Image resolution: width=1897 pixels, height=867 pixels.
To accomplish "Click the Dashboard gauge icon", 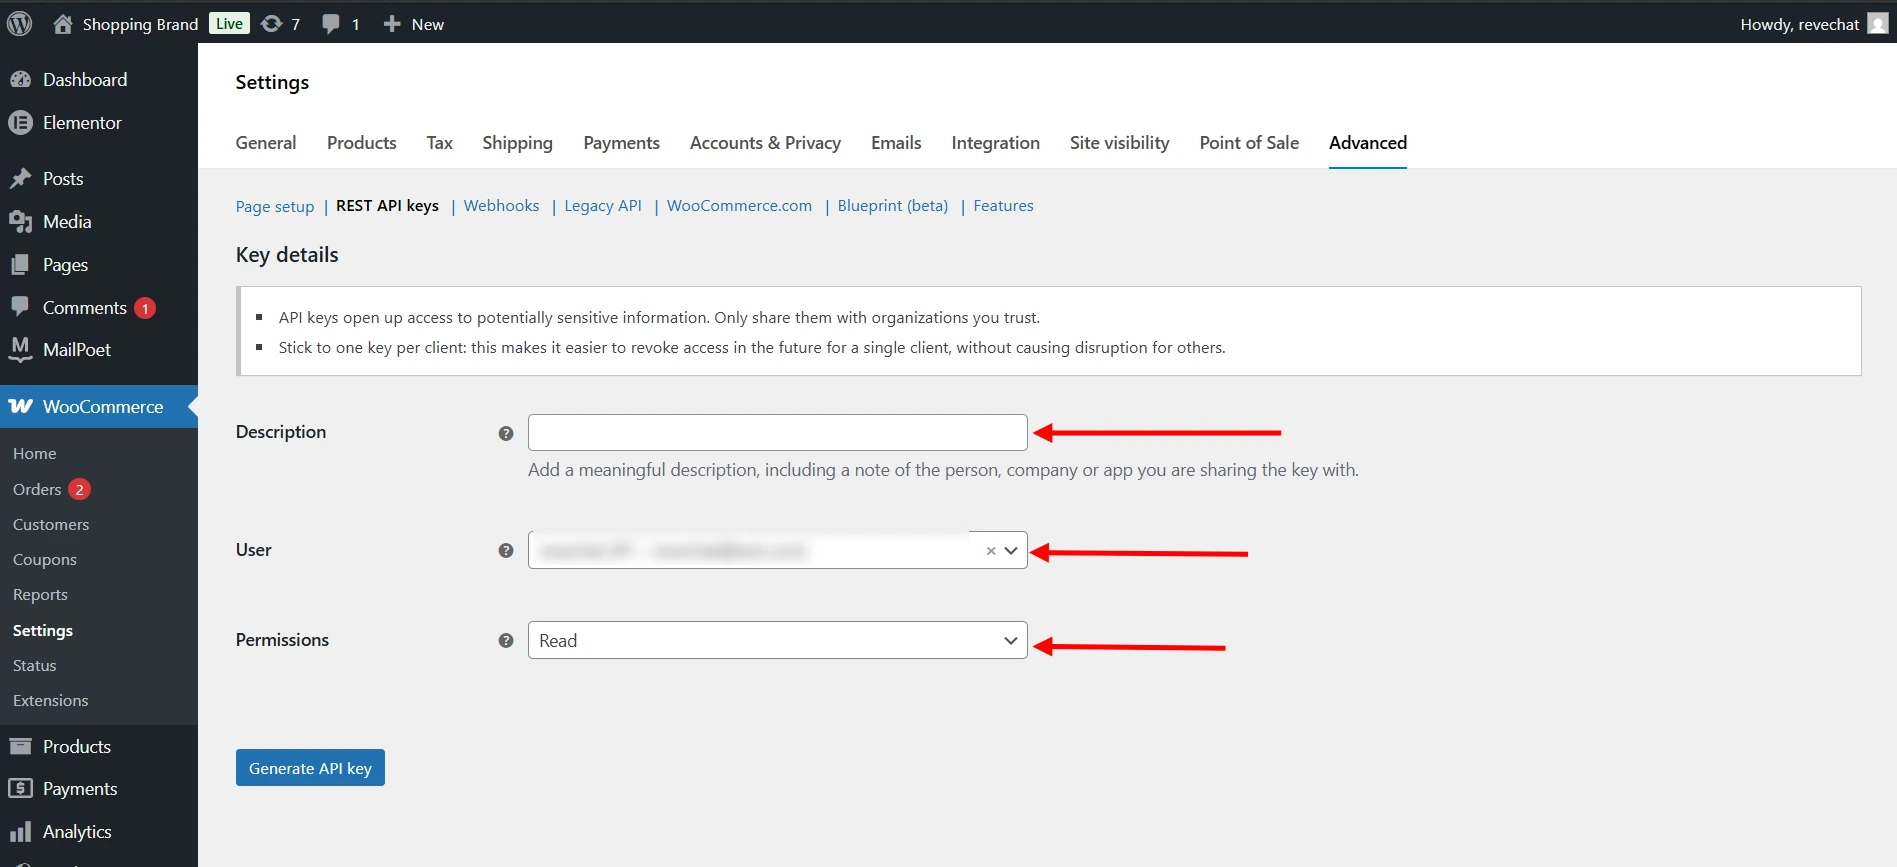I will [21, 80].
